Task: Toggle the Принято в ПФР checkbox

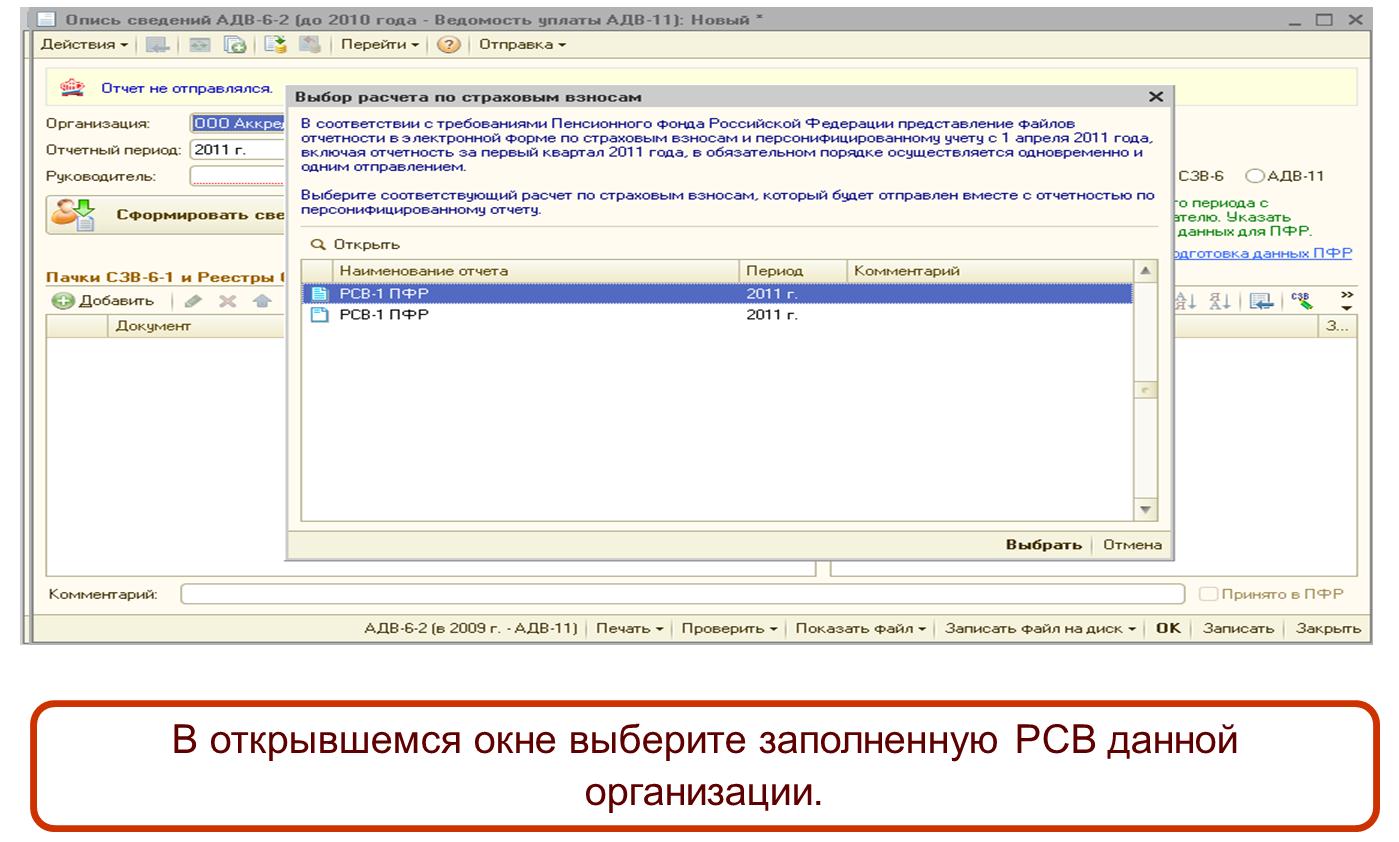Action: click(1208, 595)
